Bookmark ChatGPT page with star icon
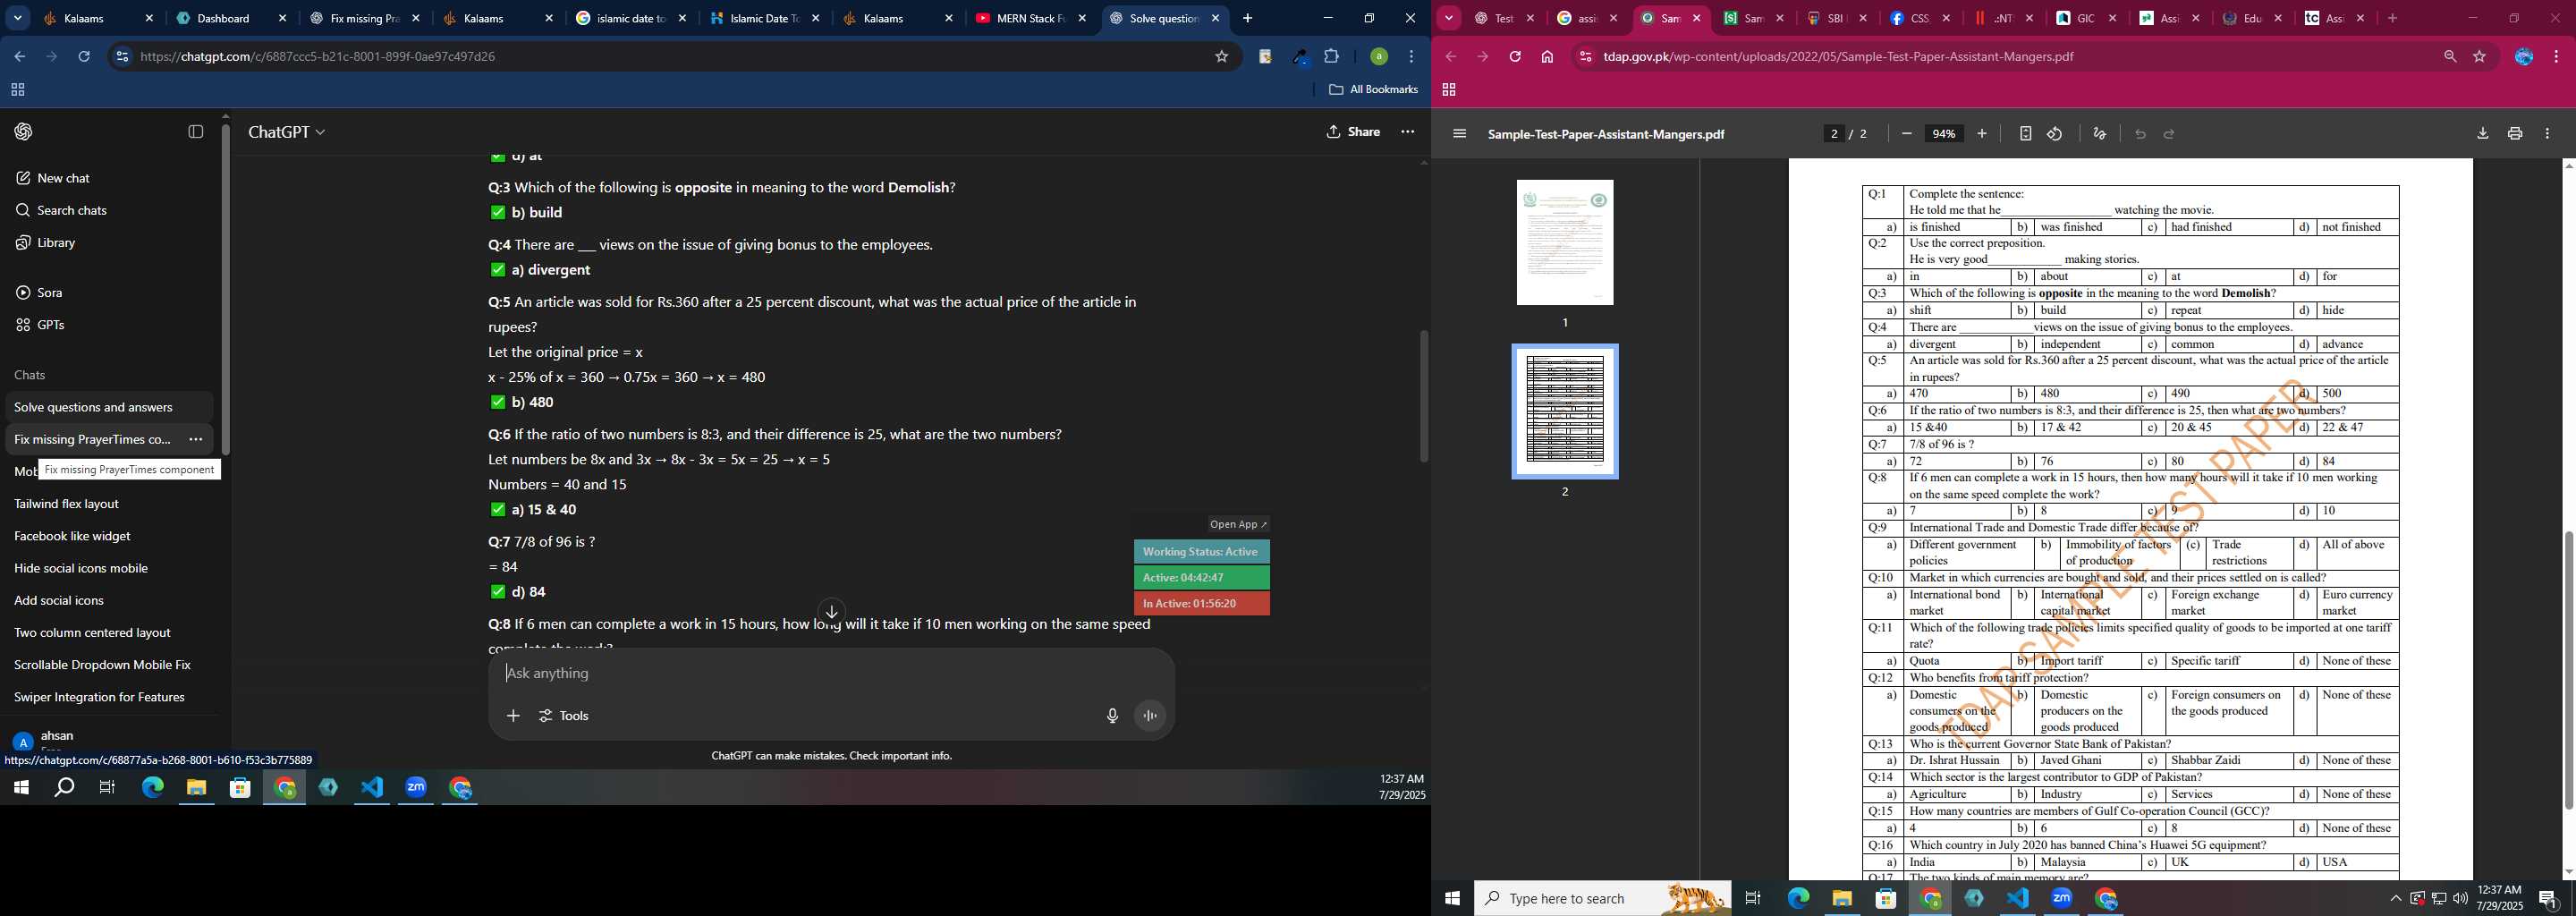Screen dimensions: 2576x916 [x=1221, y=57]
